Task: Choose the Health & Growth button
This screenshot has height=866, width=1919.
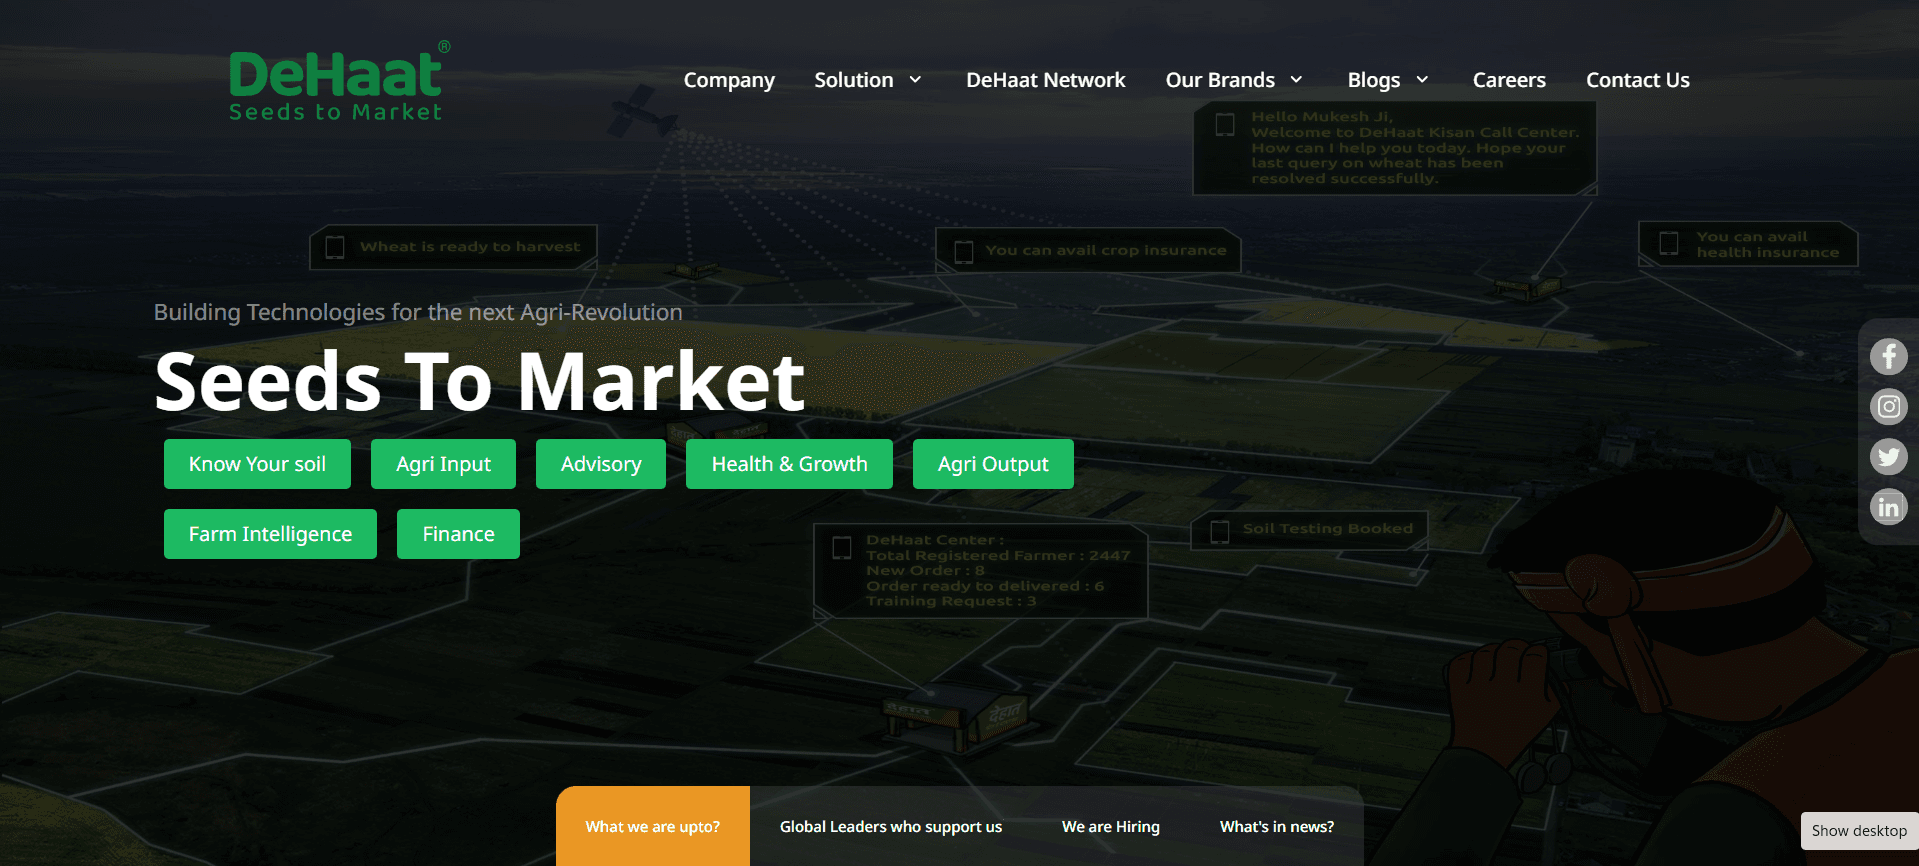Action: [789, 464]
